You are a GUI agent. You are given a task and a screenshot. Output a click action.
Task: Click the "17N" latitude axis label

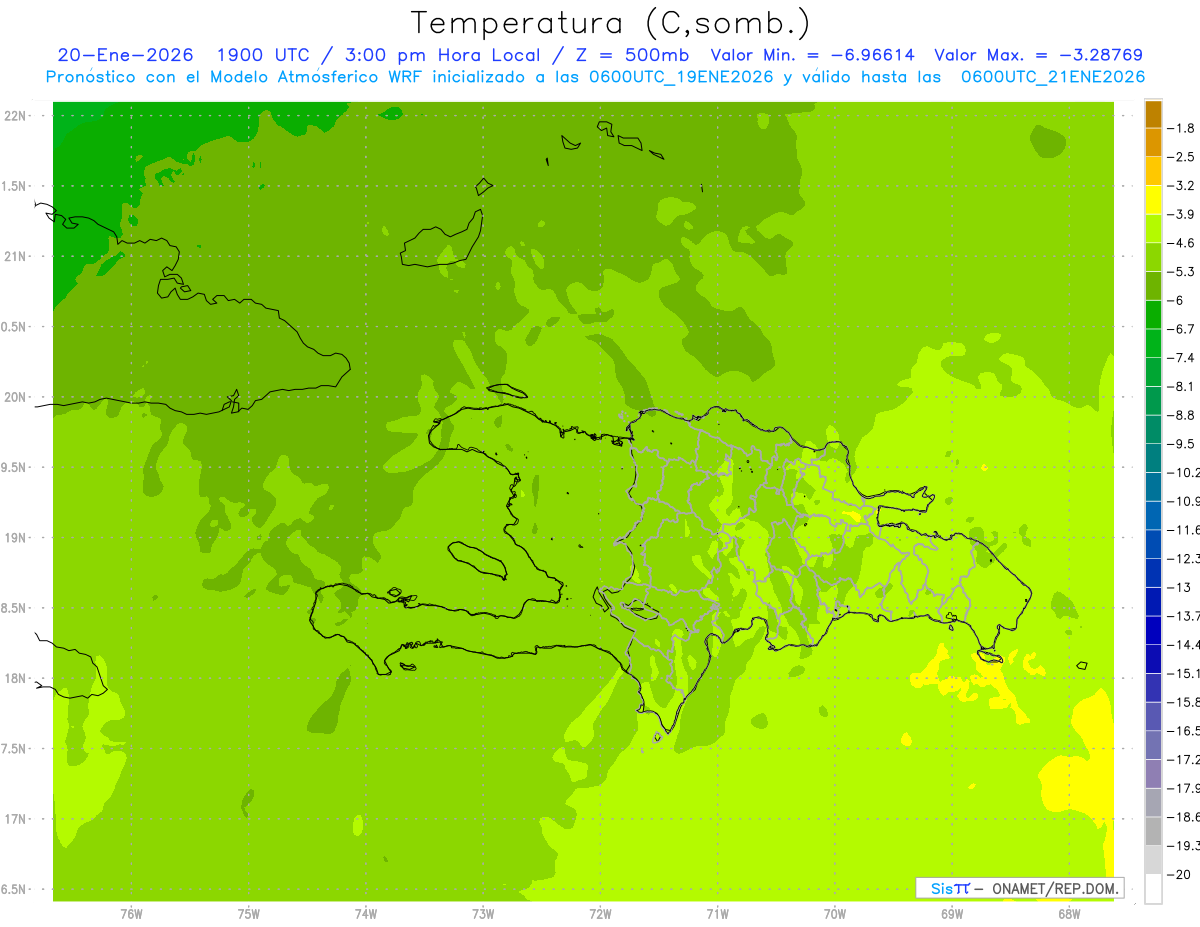[x=17, y=820]
